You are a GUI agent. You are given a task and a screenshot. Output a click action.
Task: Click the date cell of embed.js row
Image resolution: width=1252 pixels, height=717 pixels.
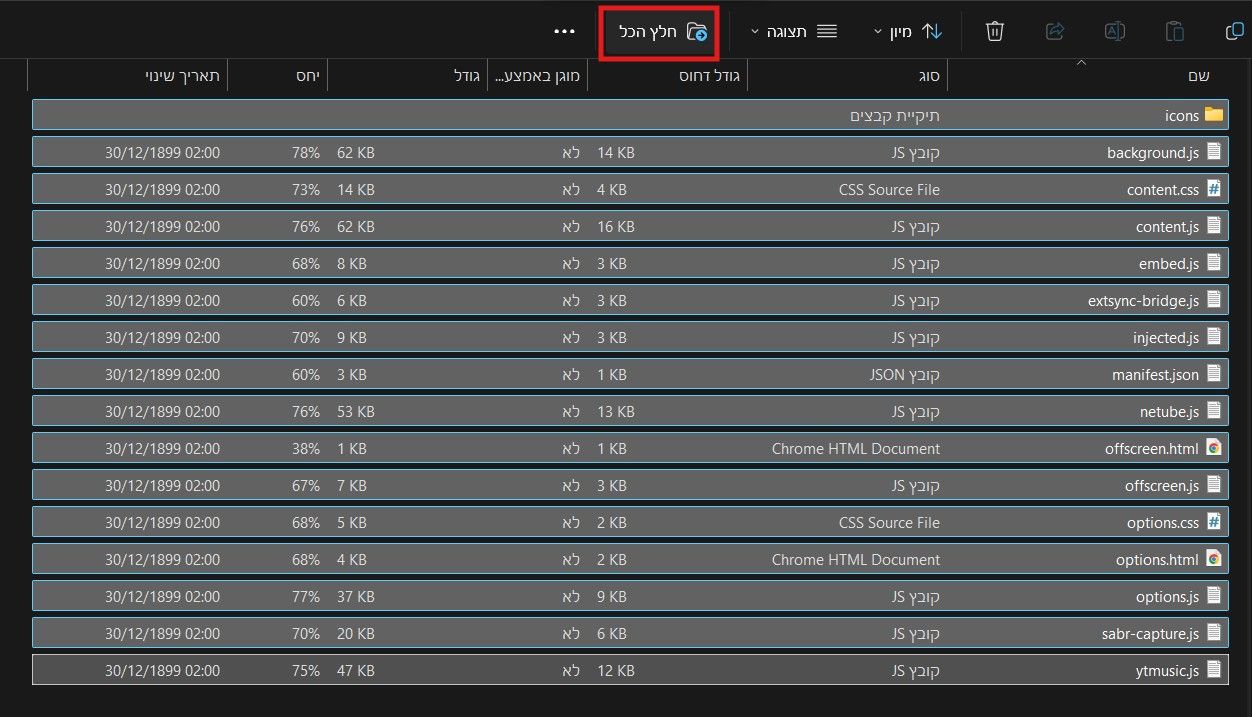(x=162, y=264)
